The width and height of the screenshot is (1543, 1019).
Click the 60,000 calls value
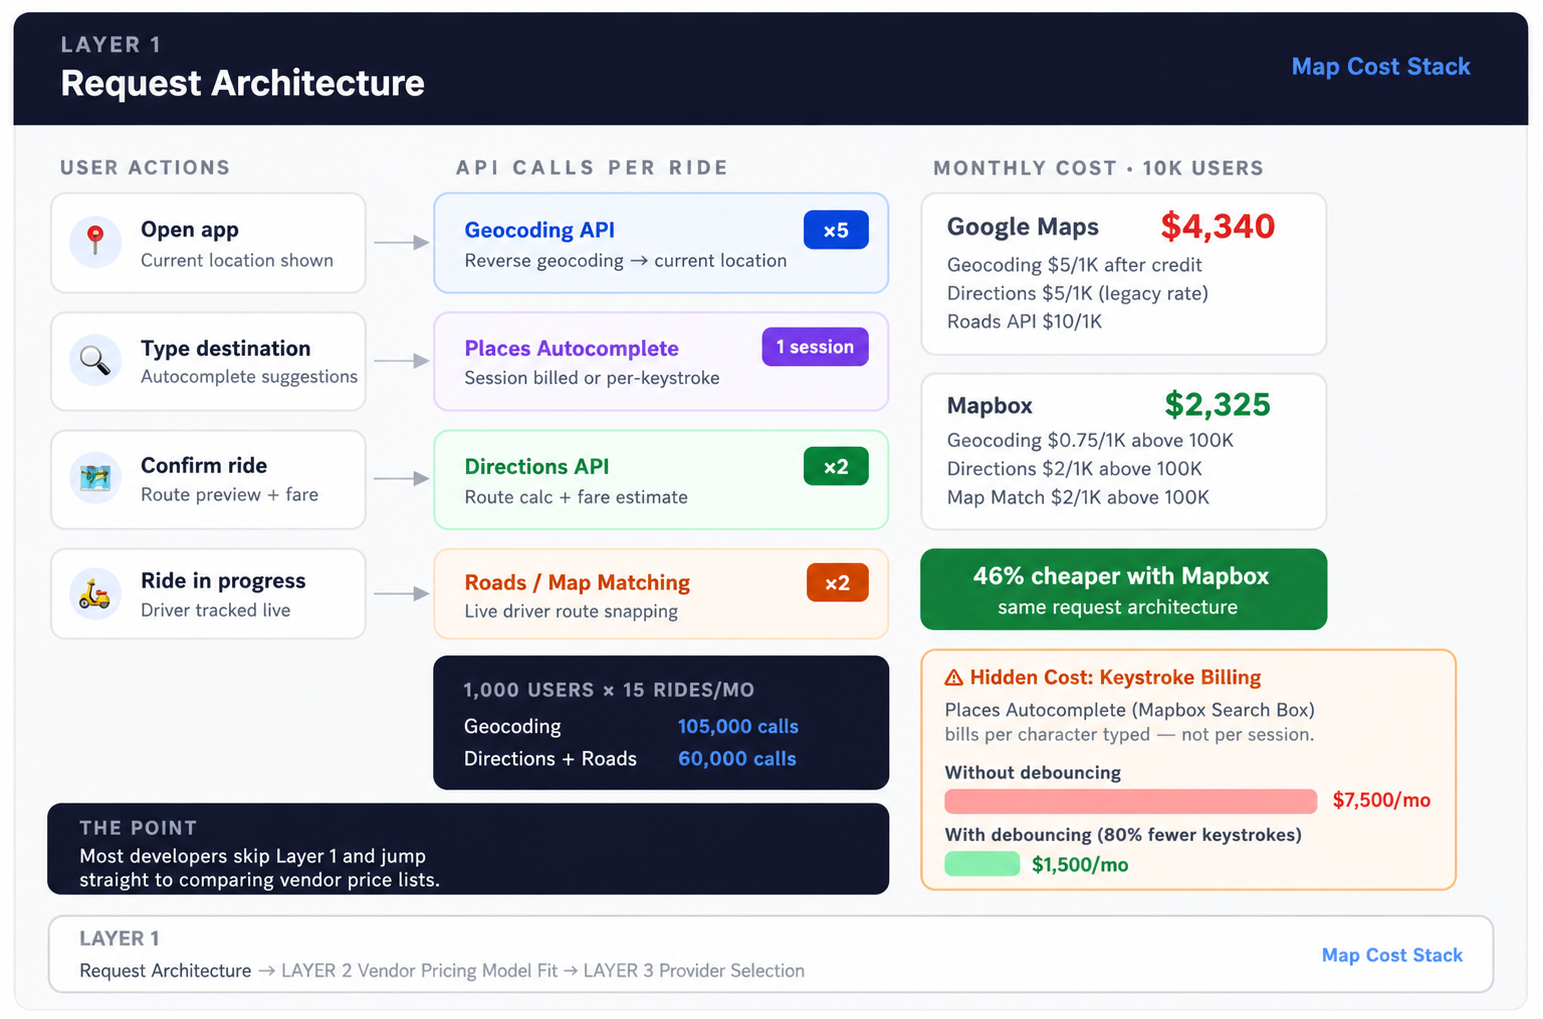[x=737, y=759]
